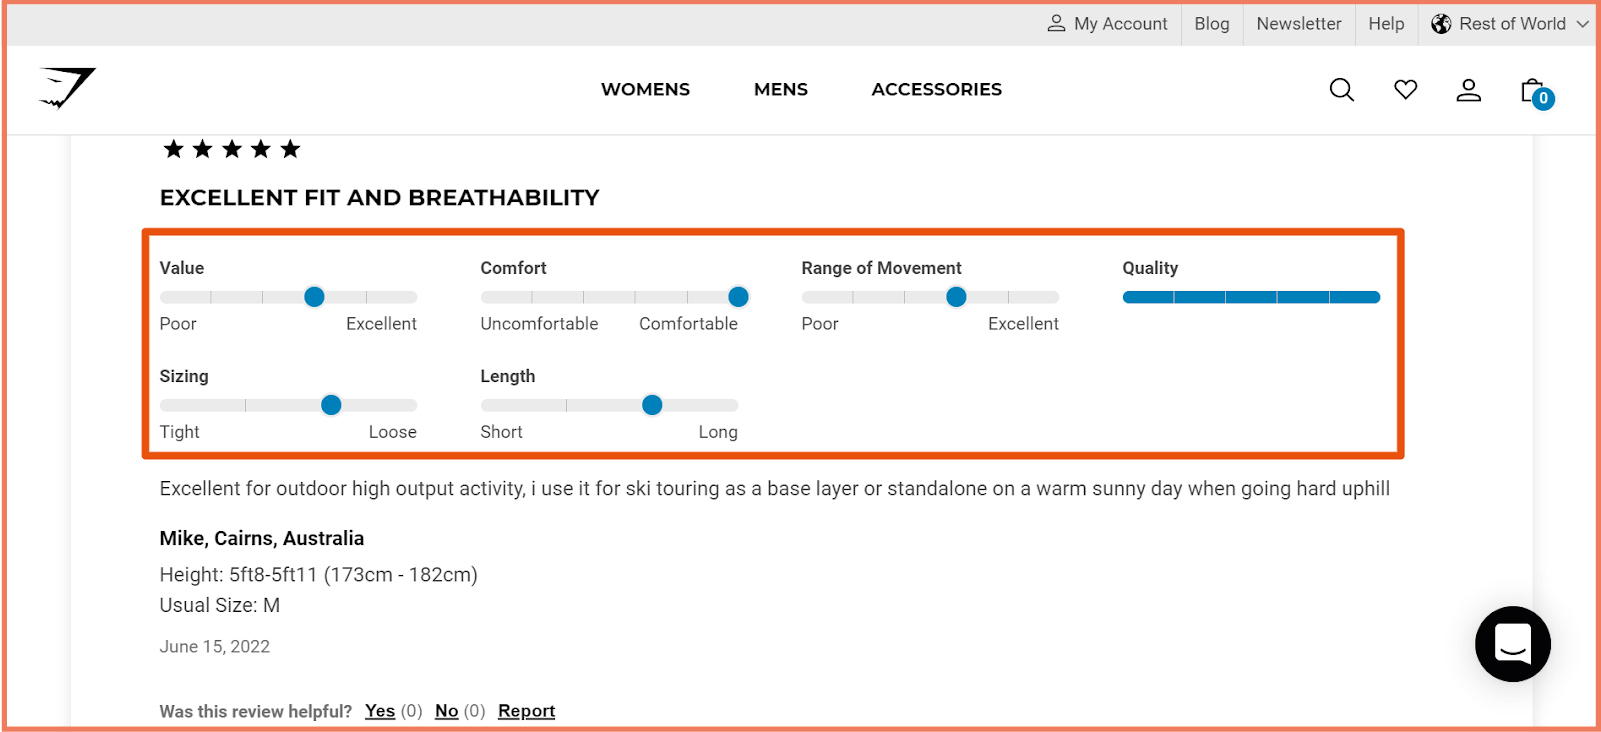
Task: Mark review helpful with Yes
Action: pos(380,711)
